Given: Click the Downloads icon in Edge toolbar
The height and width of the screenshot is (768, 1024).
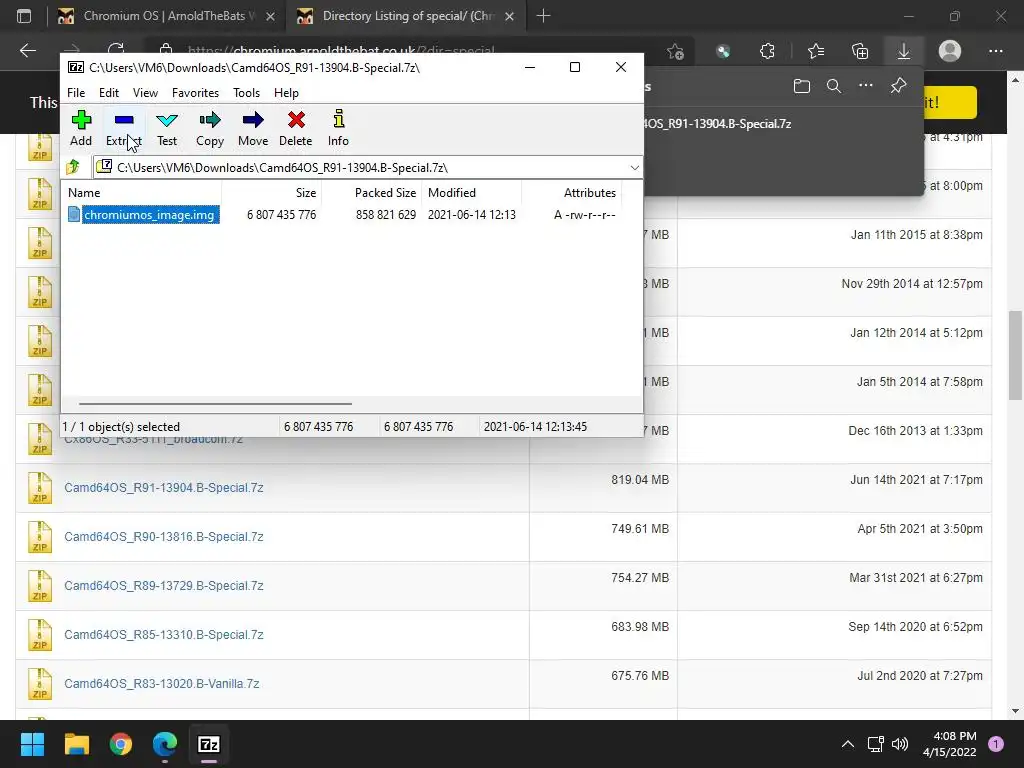Looking at the screenshot, I should pos(904,51).
